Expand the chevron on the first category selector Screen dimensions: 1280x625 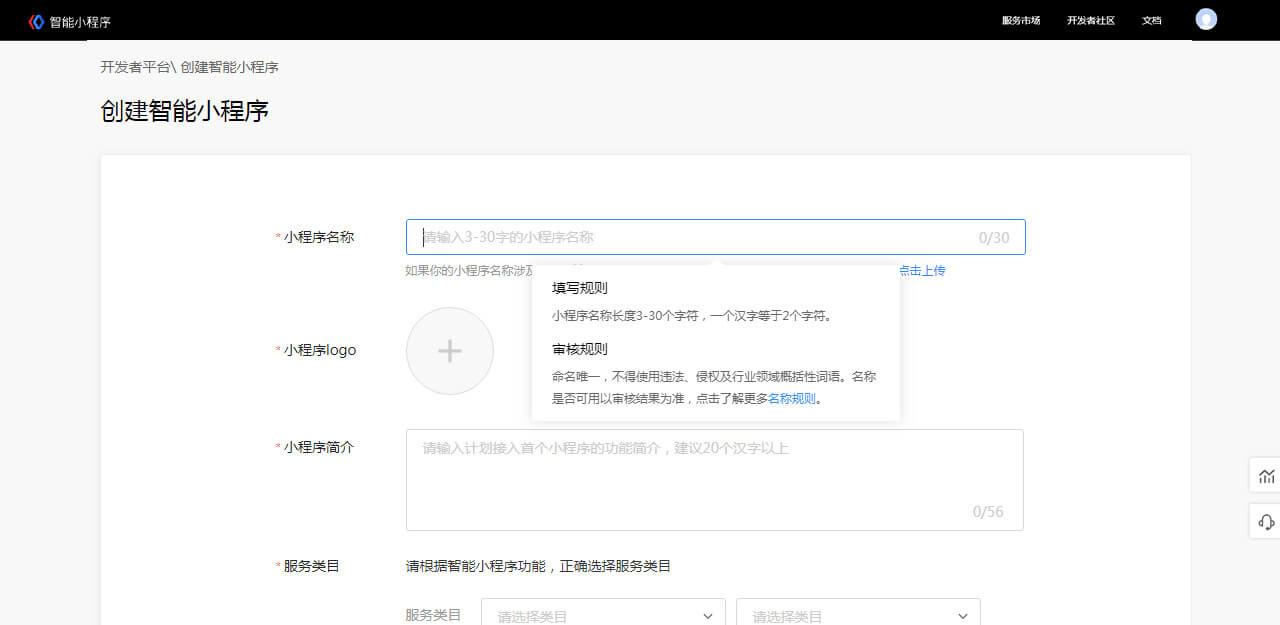coord(707,615)
